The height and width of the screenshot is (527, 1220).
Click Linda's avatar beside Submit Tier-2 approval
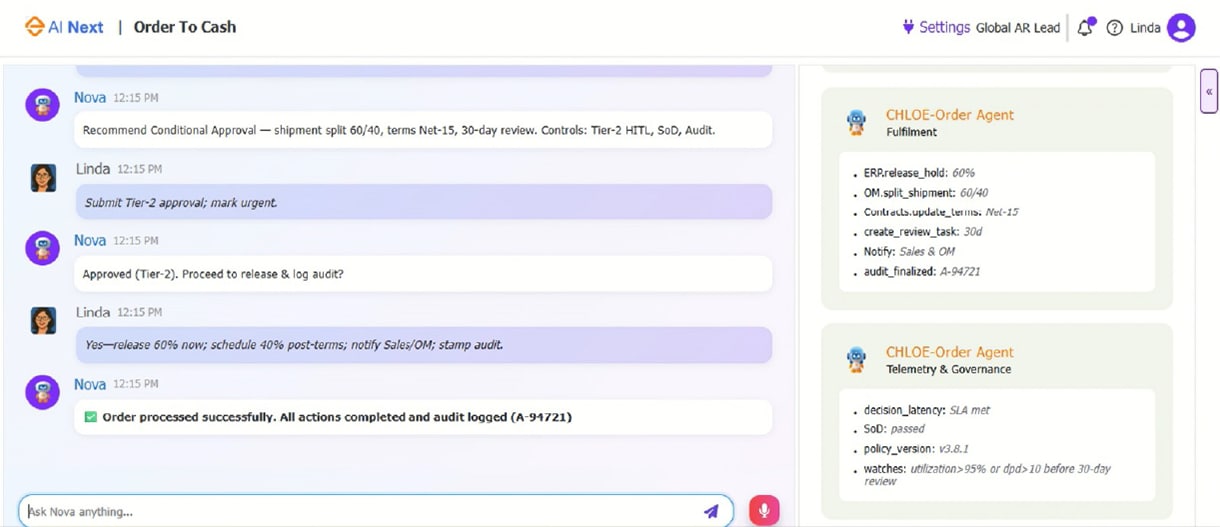(x=43, y=178)
